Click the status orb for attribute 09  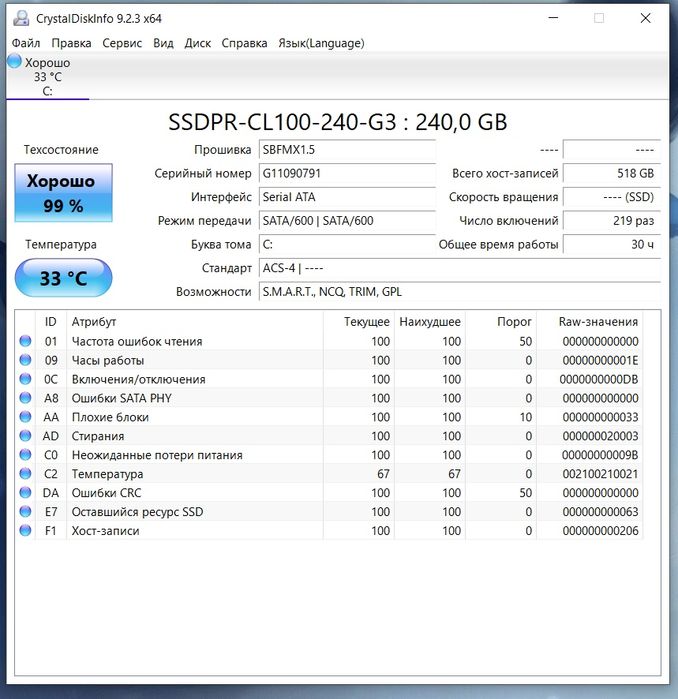pyautogui.click(x=25, y=360)
